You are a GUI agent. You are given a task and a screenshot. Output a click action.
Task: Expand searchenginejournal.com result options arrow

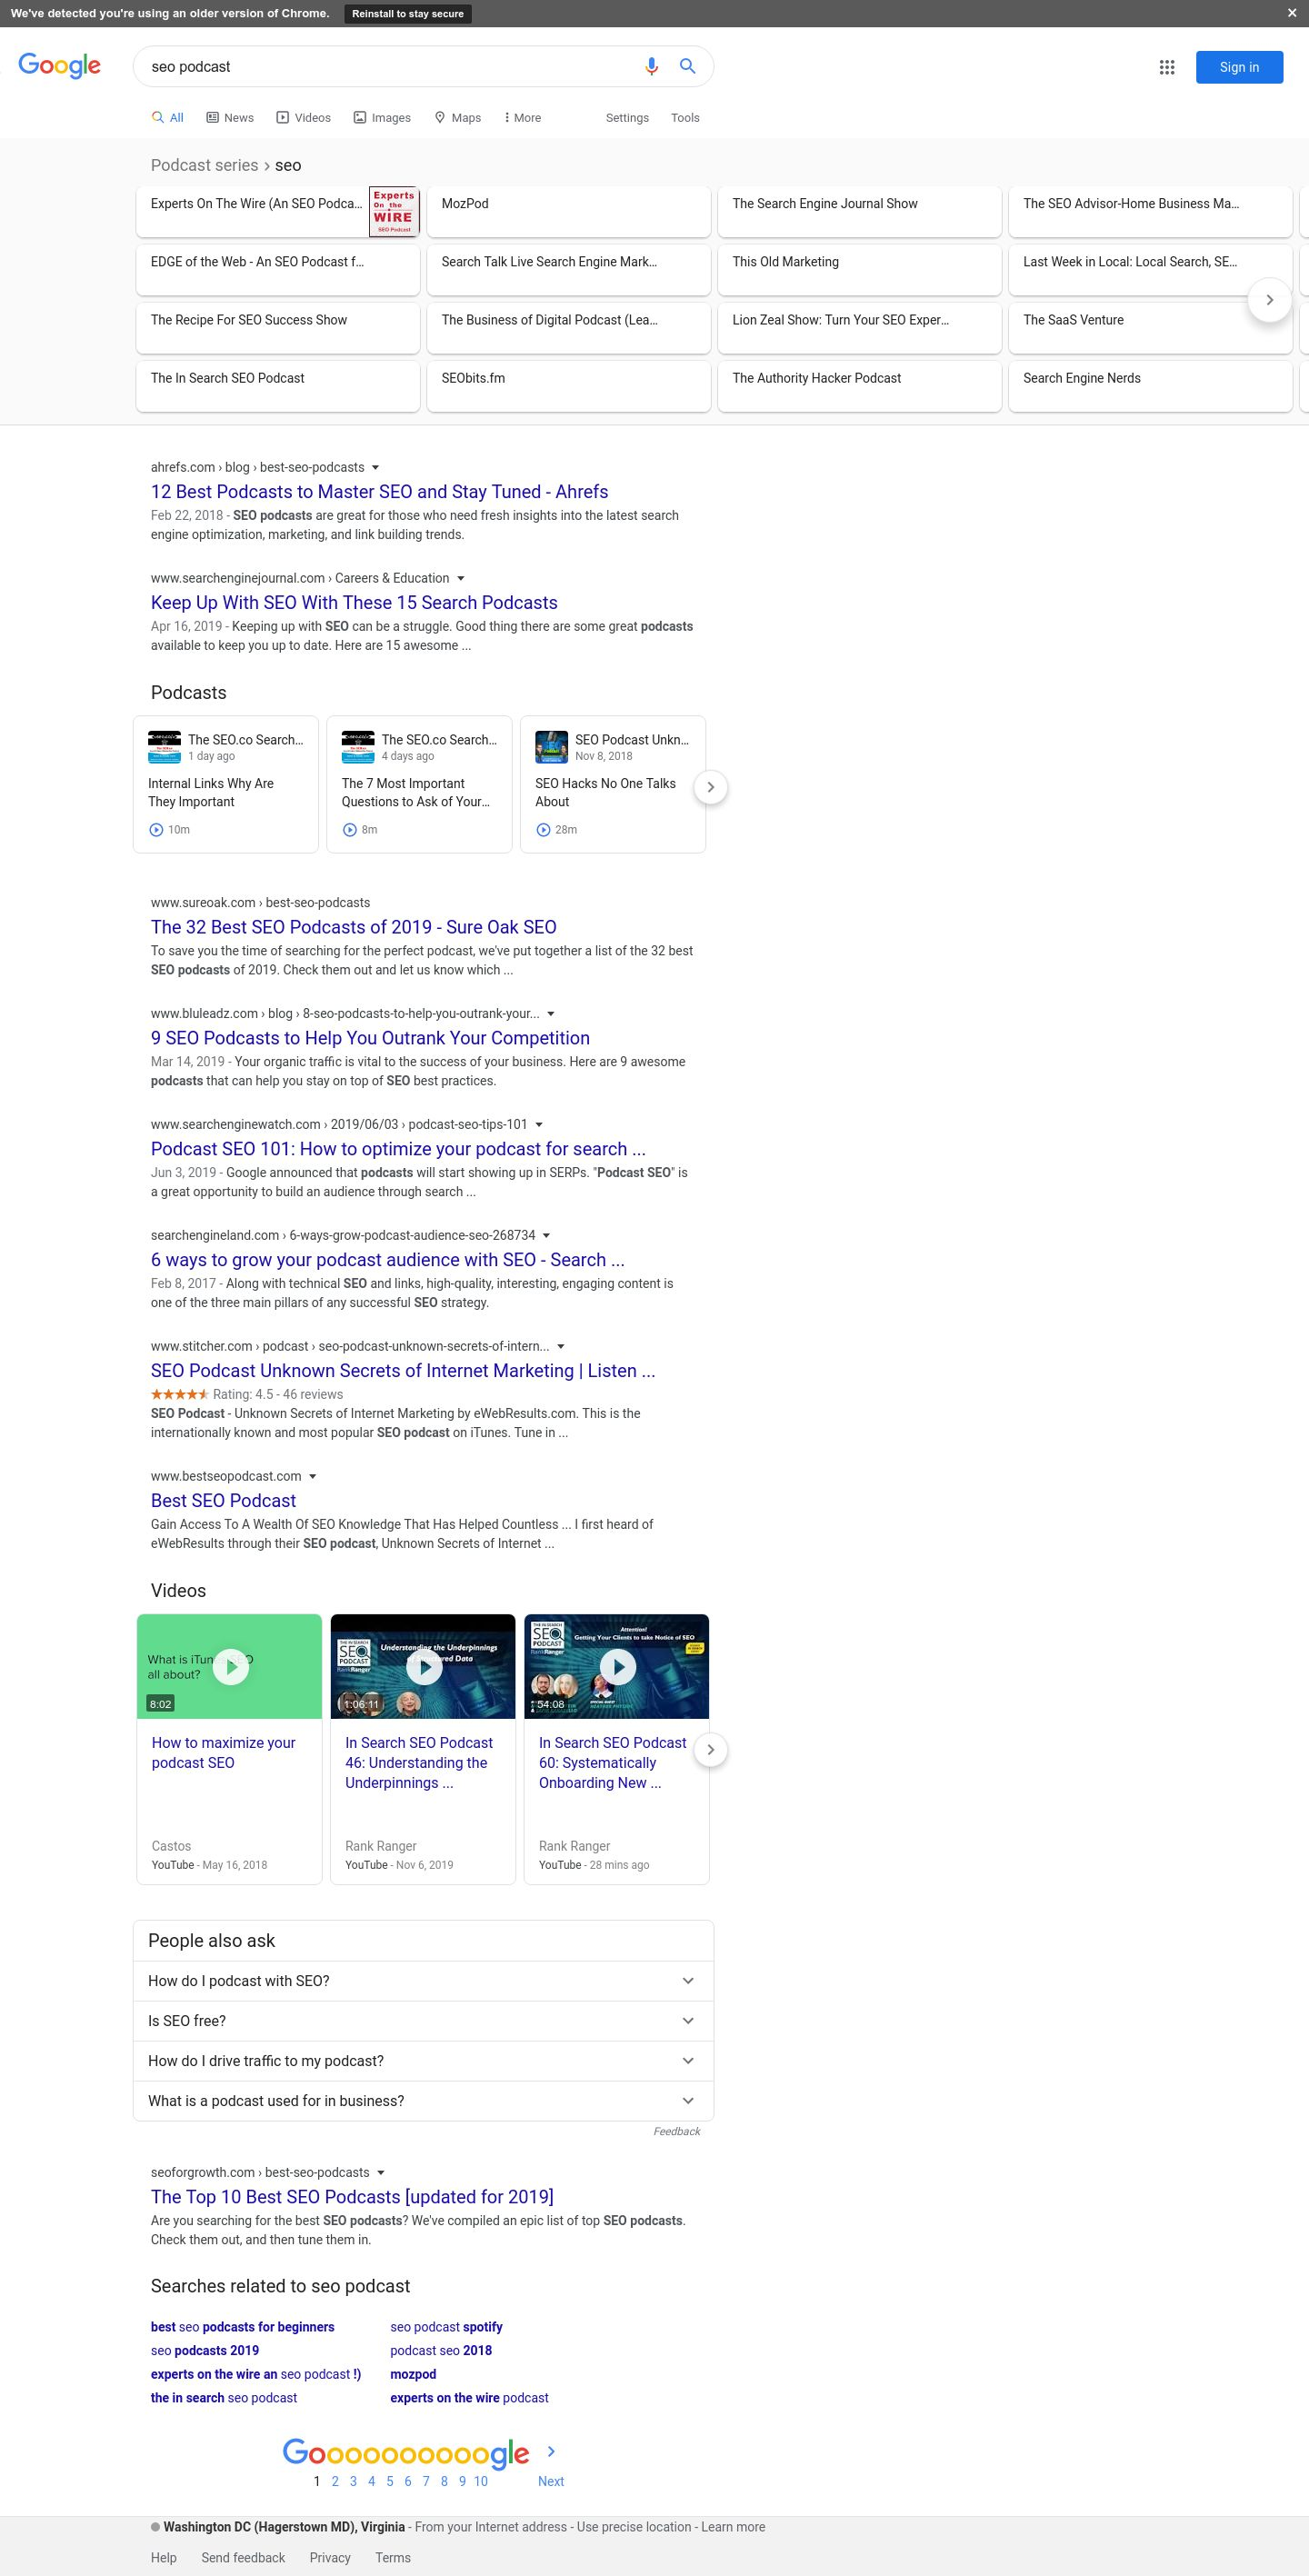pos(461,578)
